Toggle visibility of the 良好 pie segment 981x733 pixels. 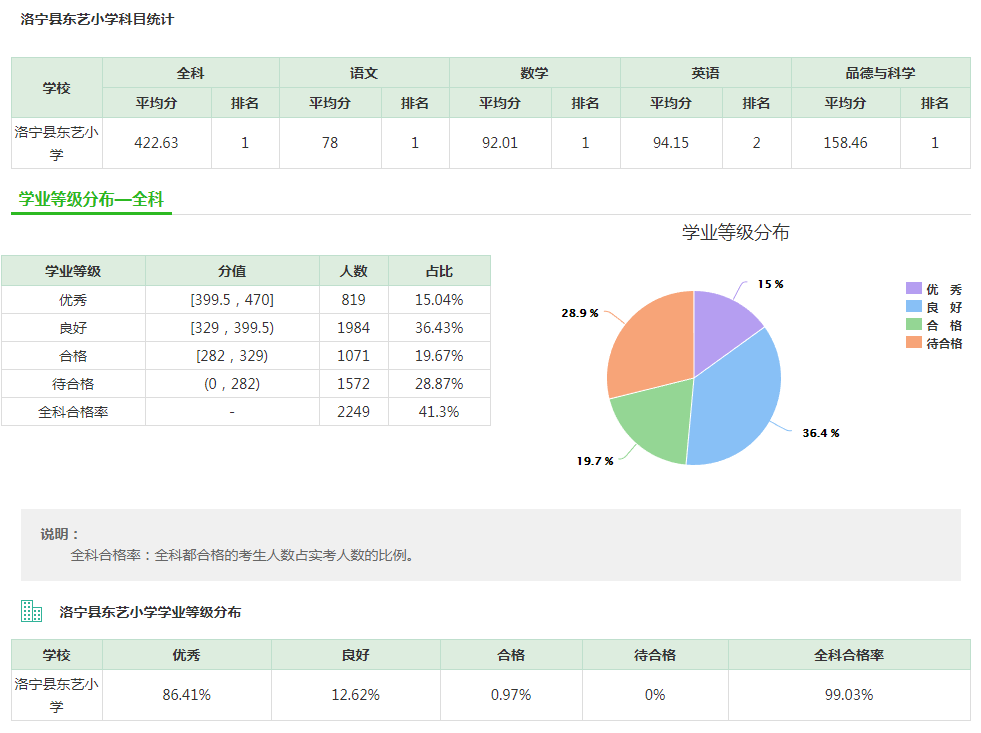point(935,305)
